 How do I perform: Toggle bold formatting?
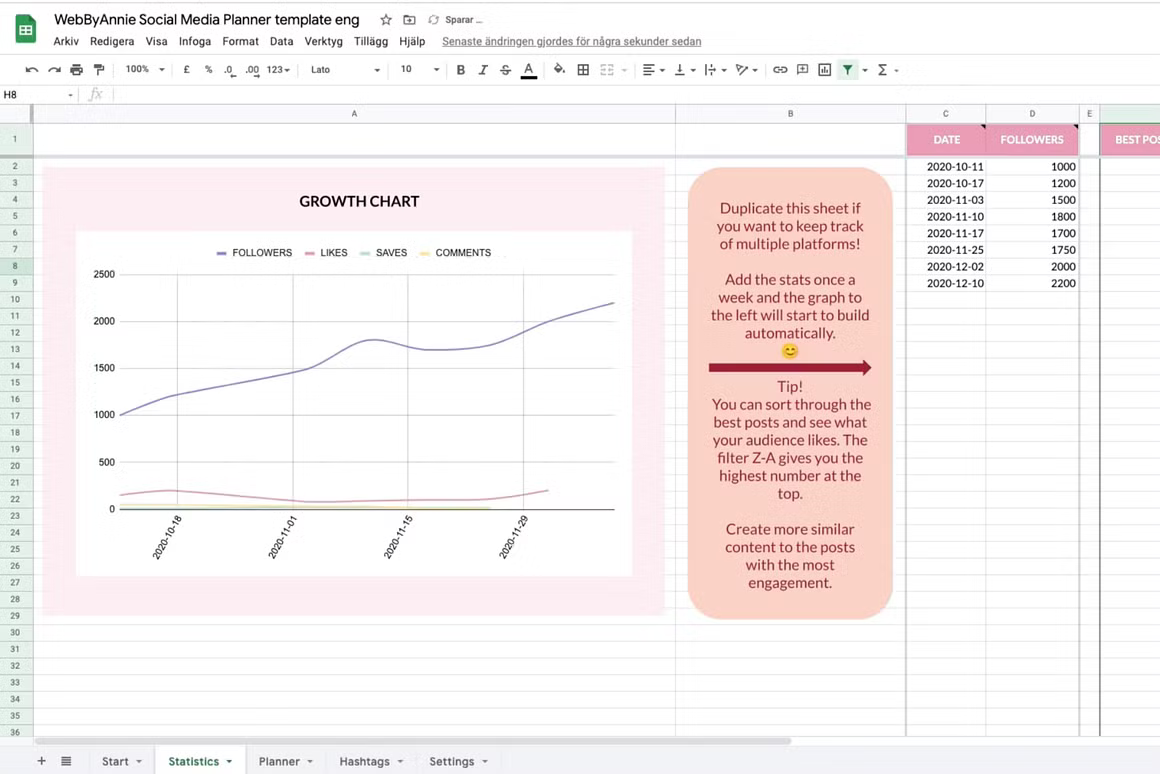(460, 70)
